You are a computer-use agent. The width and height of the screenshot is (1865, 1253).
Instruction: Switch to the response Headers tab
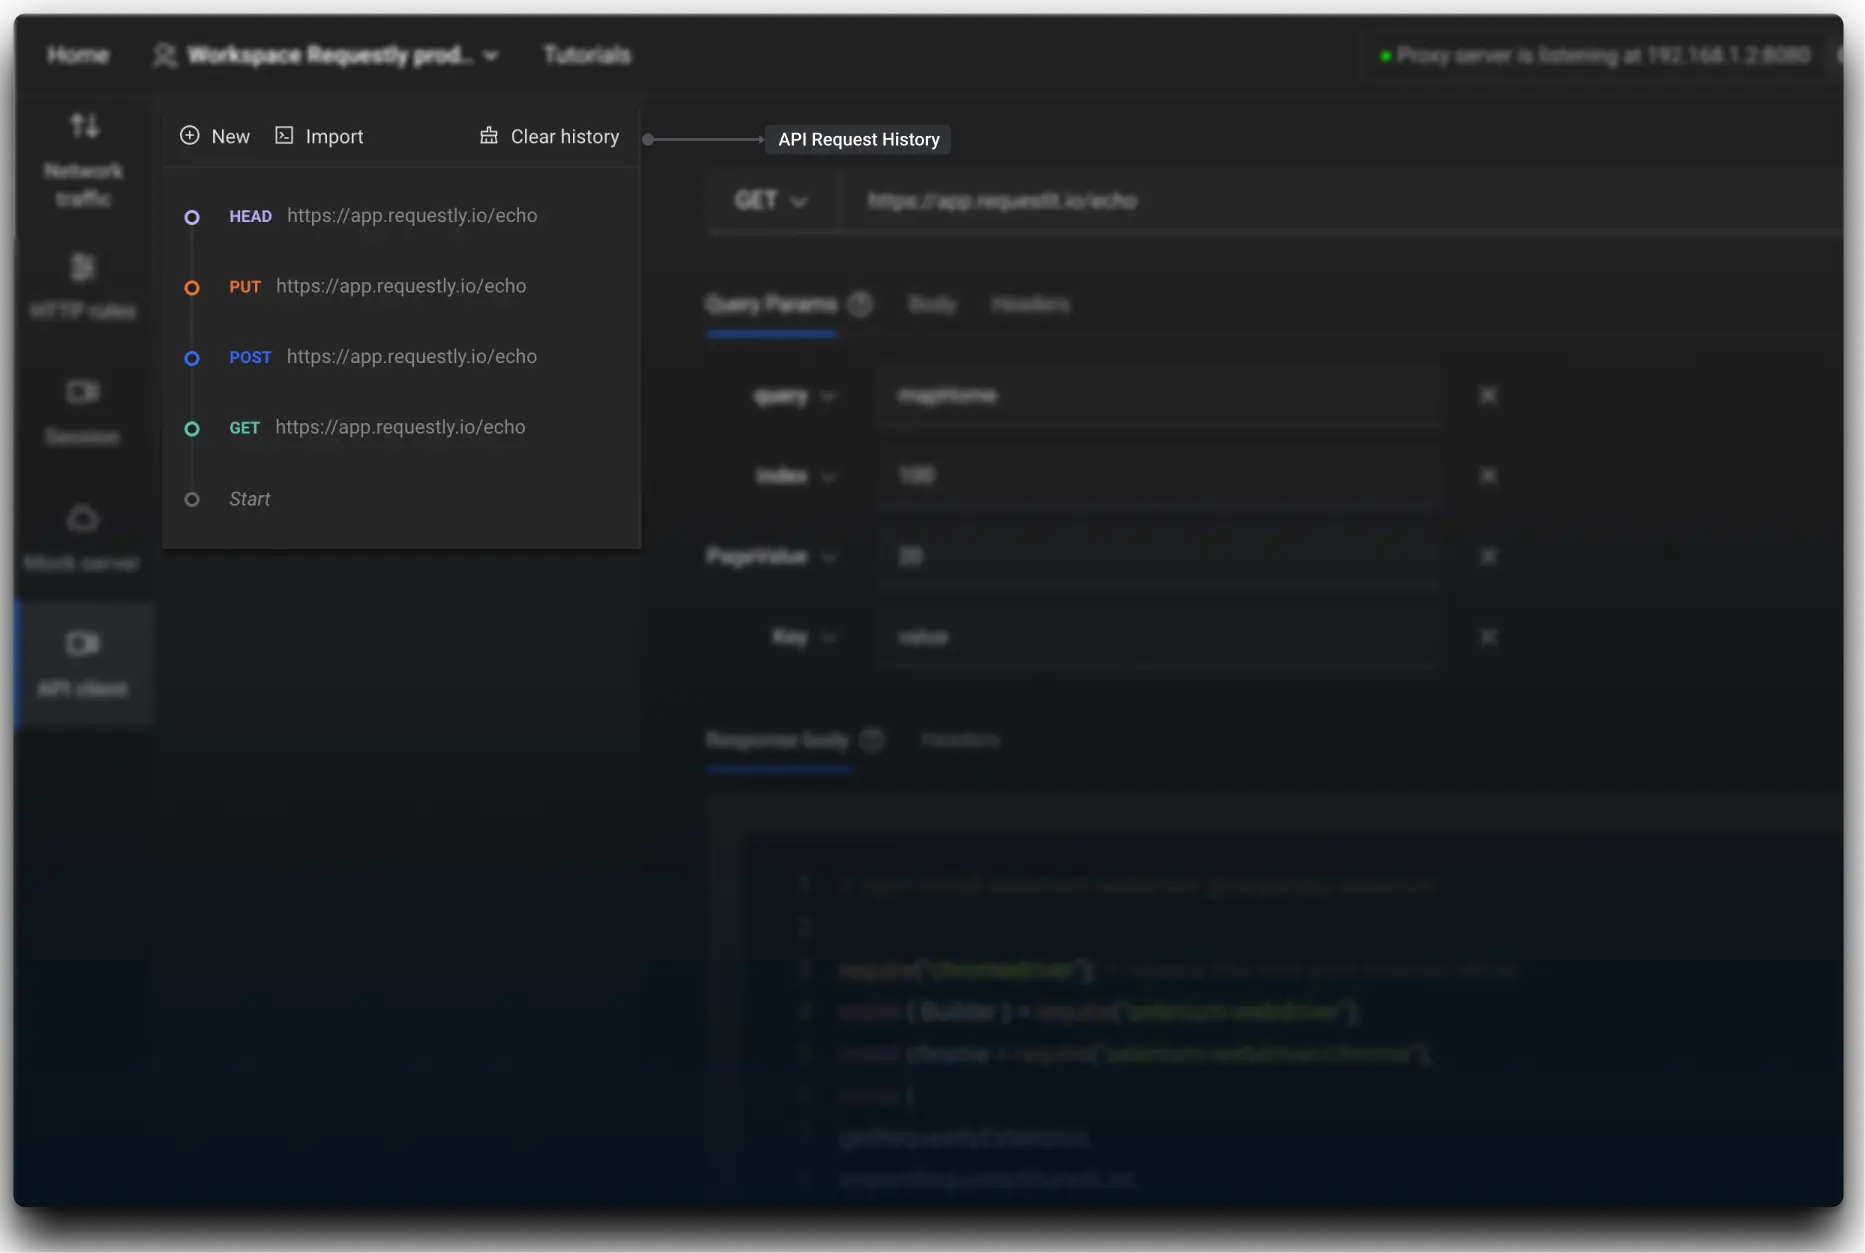(x=960, y=740)
